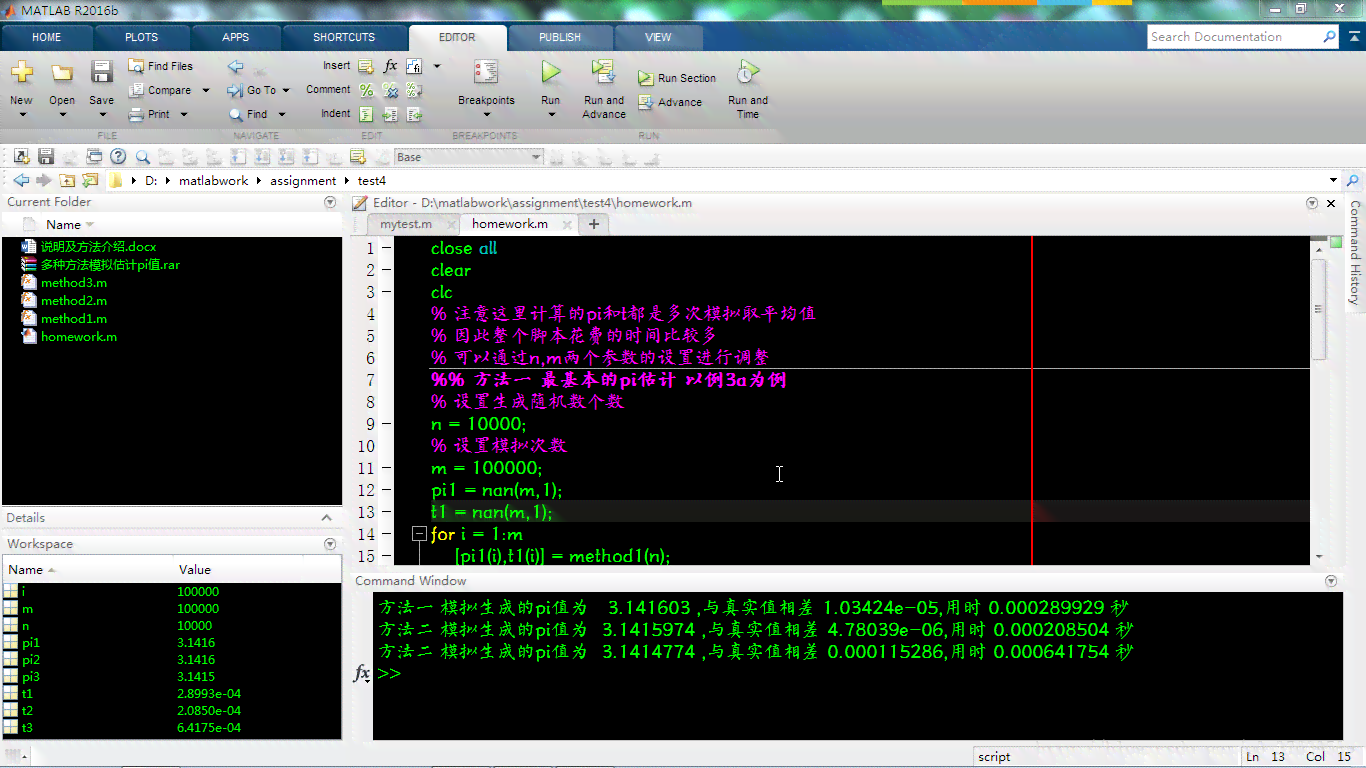Click Run and Advance
Image resolution: width=1366 pixels, height=768 pixels.
(604, 88)
